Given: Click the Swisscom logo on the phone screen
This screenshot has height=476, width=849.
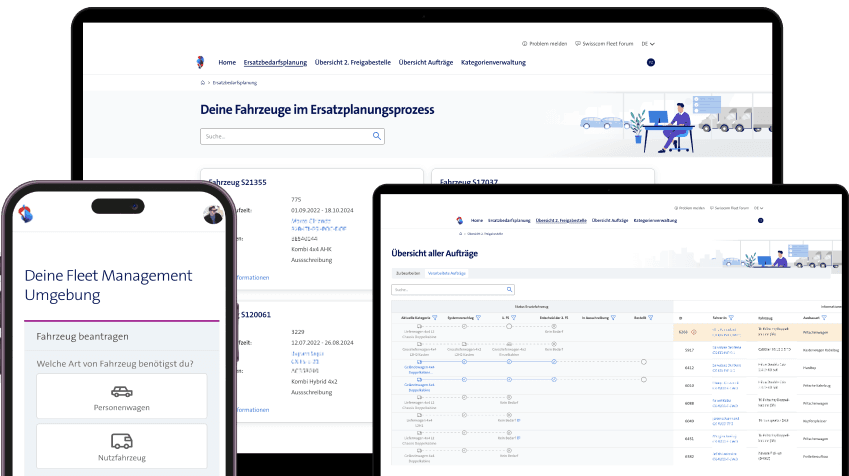Looking at the screenshot, I should 27,213.
